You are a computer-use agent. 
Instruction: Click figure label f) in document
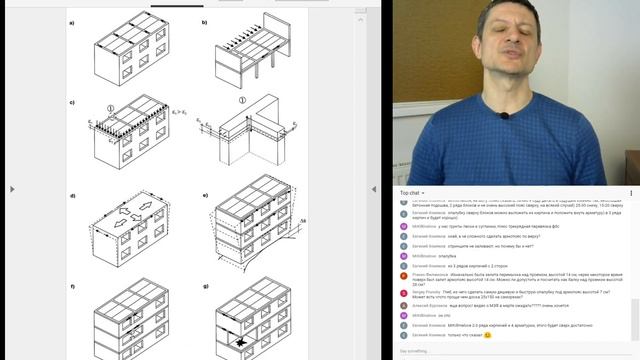pos(73,287)
